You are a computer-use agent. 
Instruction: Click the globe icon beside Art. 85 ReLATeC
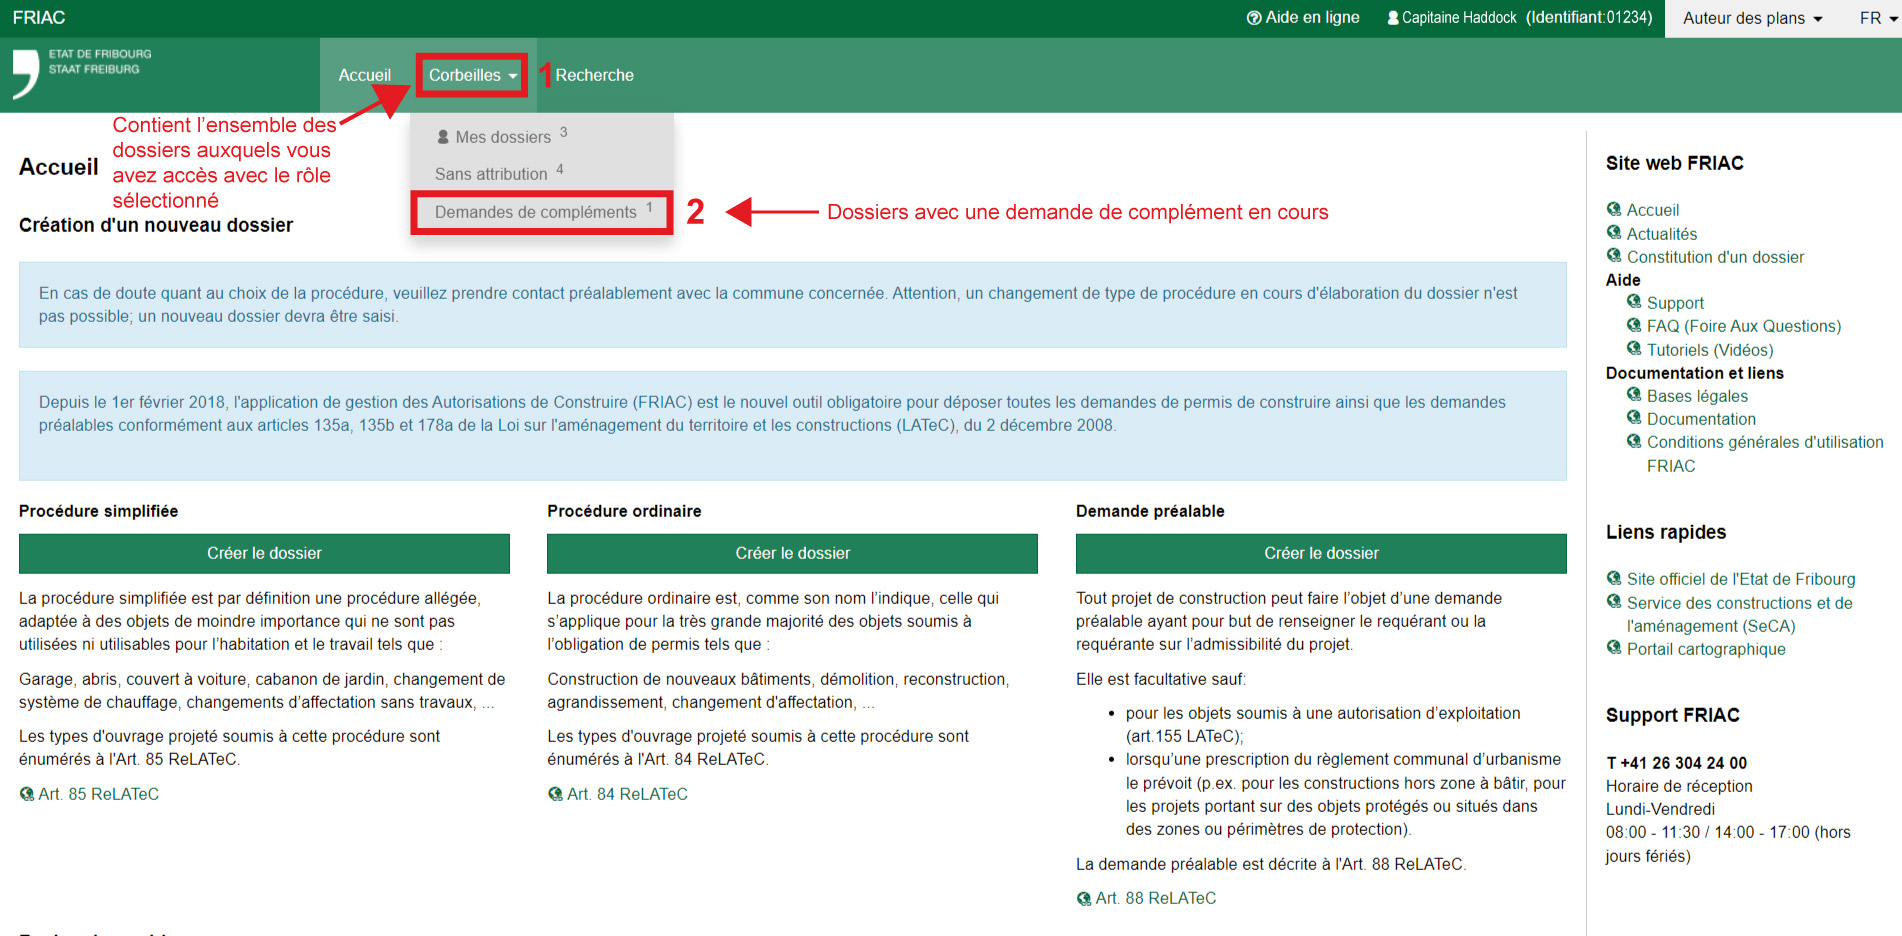(x=27, y=794)
